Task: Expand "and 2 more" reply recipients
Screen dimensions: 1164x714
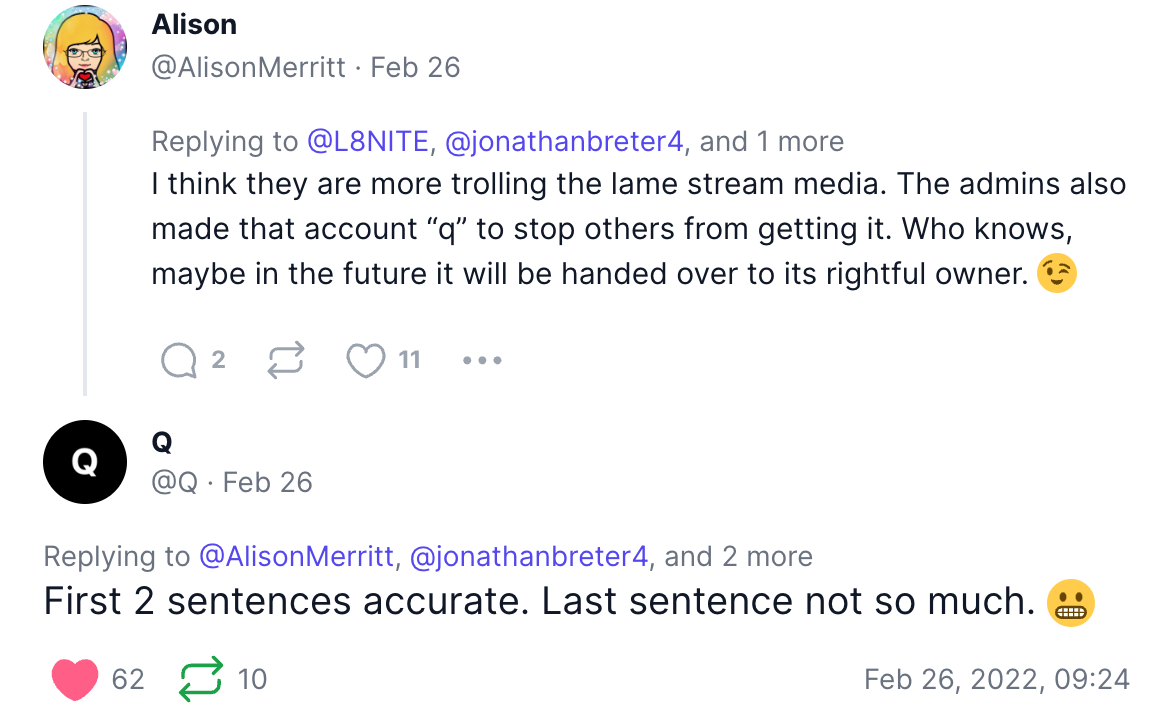Action: point(738,556)
